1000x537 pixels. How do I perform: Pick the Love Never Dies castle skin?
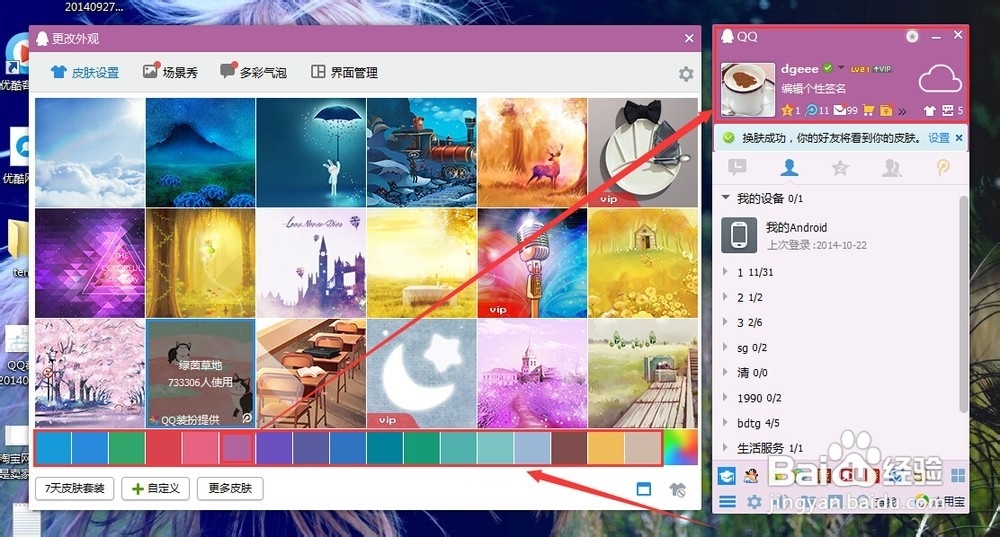311,263
